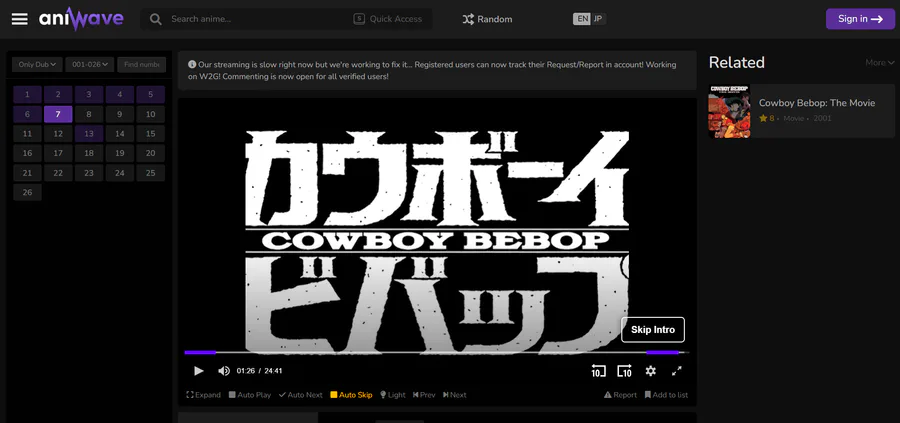
Task: Click the Sign in button
Action: pyautogui.click(x=860, y=19)
